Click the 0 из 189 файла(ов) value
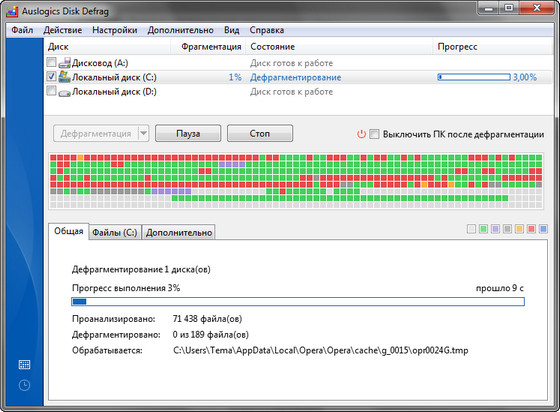 (x=211, y=335)
